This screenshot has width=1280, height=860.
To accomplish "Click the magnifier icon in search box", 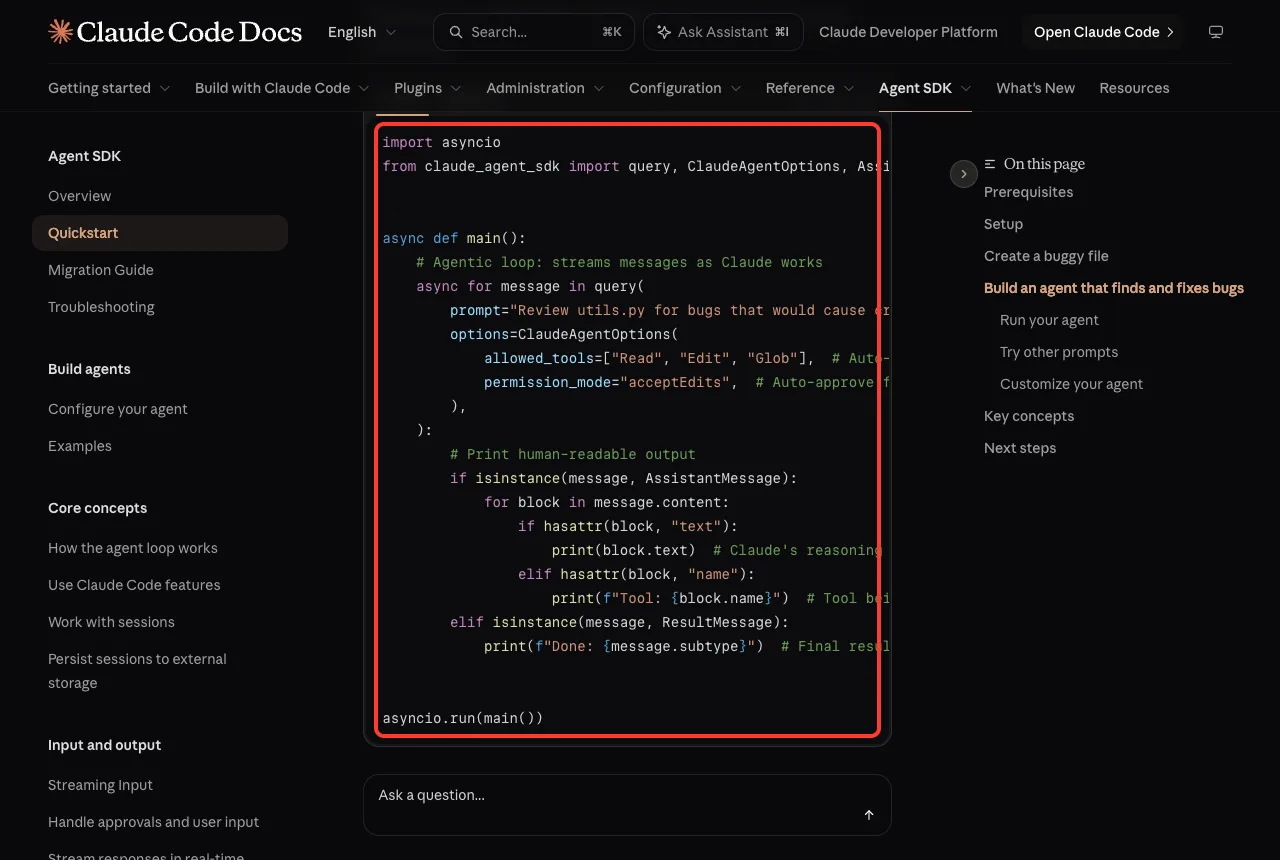I will point(456,32).
